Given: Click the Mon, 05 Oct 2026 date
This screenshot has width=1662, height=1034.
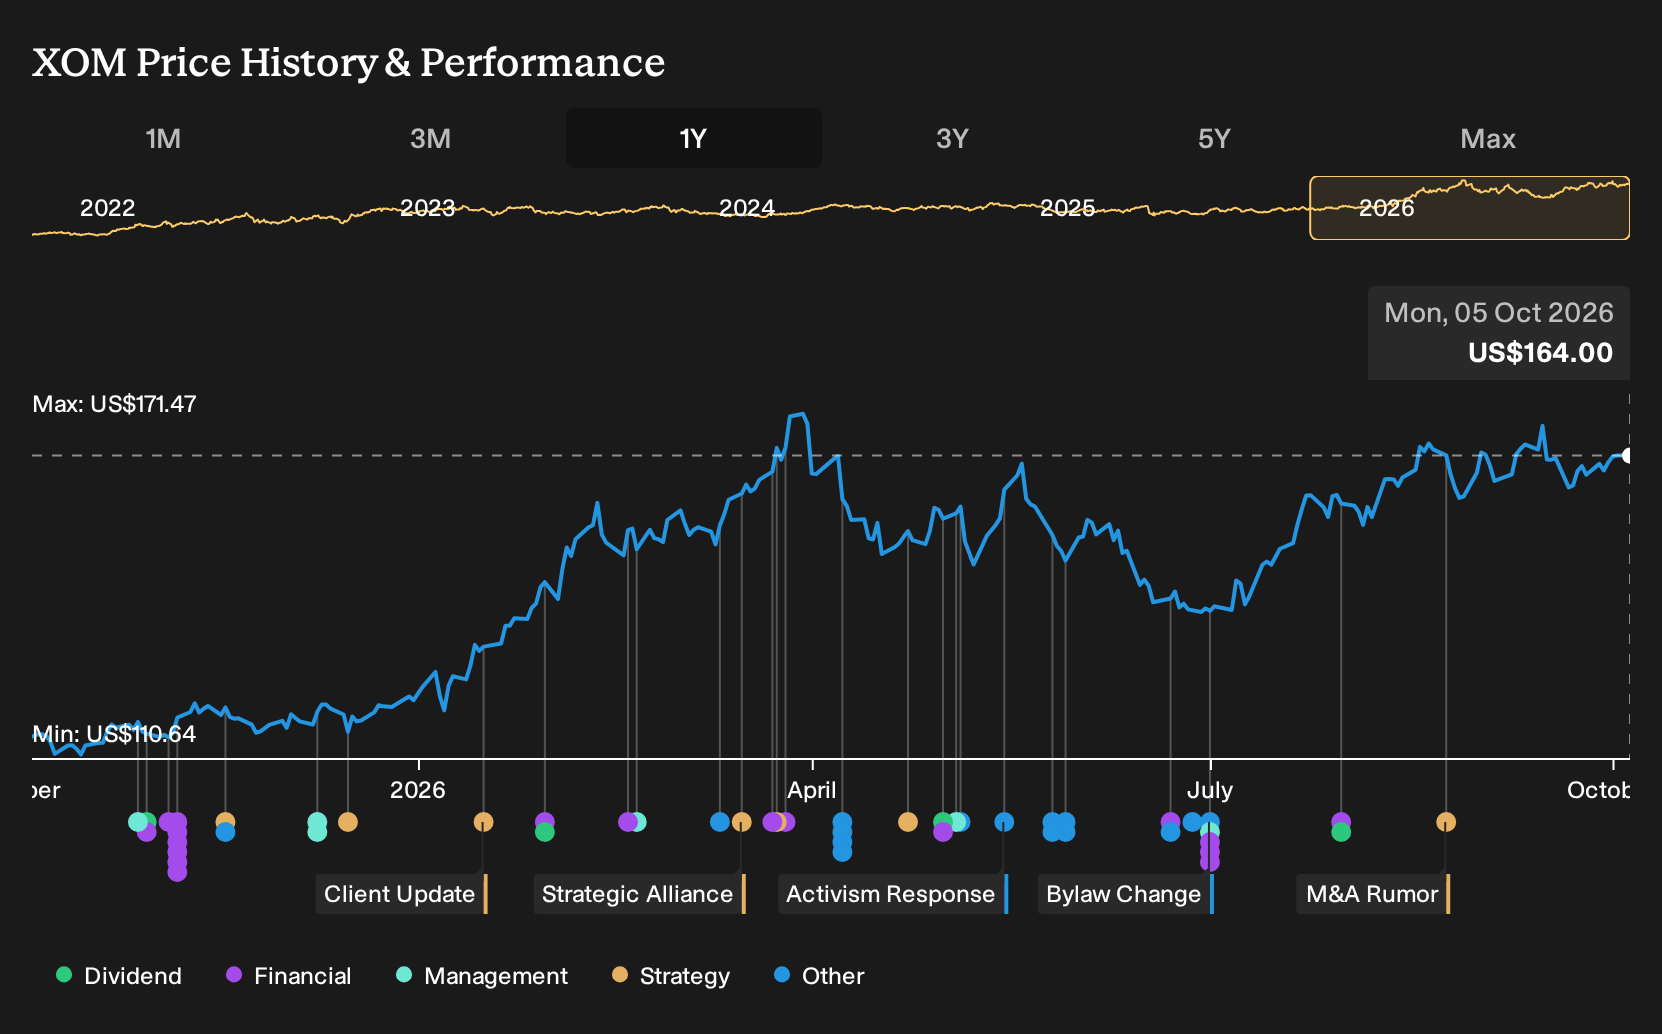Looking at the screenshot, I should (x=1499, y=313).
